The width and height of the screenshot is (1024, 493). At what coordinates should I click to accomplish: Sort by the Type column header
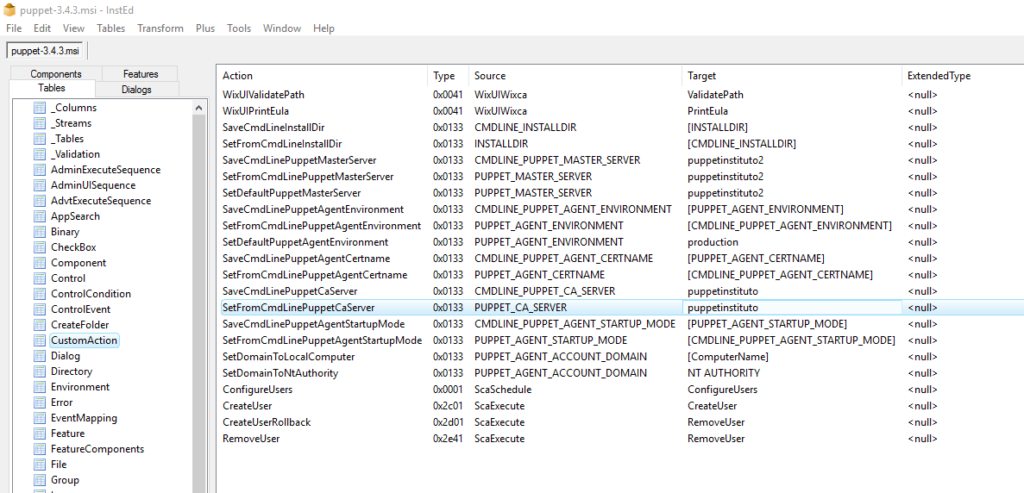[x=448, y=76]
